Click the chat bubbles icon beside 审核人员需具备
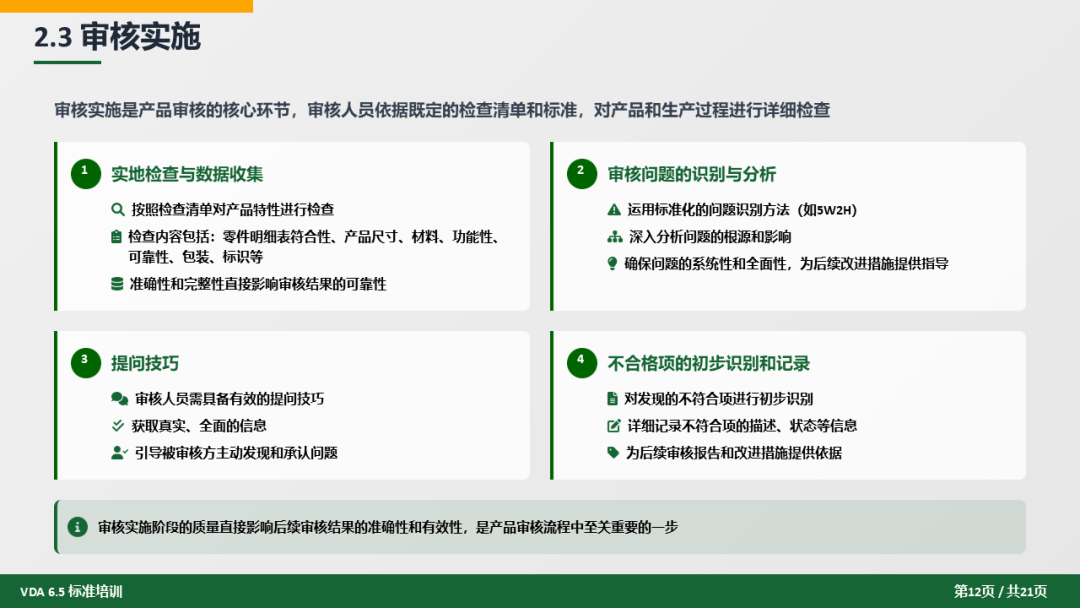Viewport: 1080px width, 608px height. point(119,399)
